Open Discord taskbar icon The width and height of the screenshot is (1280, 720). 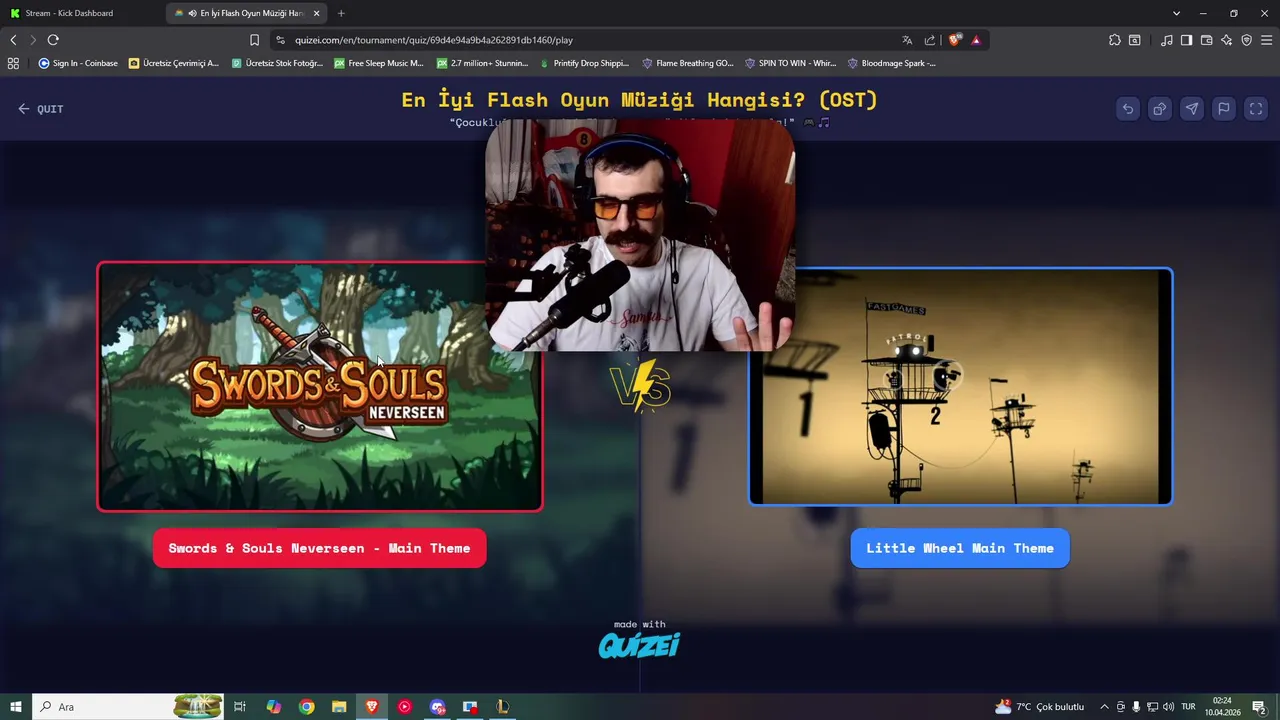point(437,707)
